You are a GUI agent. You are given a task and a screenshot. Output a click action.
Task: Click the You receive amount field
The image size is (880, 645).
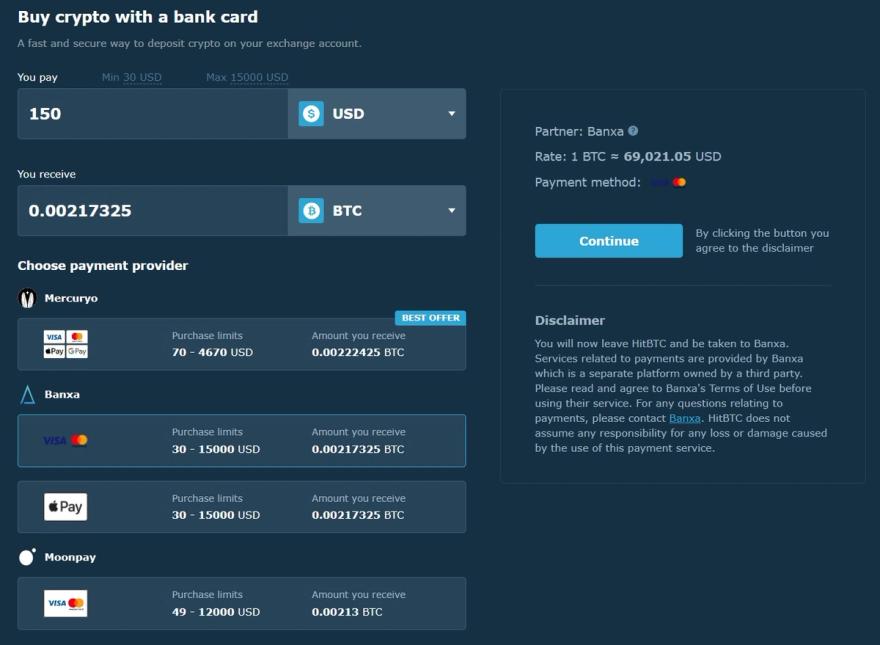pyautogui.click(x=153, y=211)
